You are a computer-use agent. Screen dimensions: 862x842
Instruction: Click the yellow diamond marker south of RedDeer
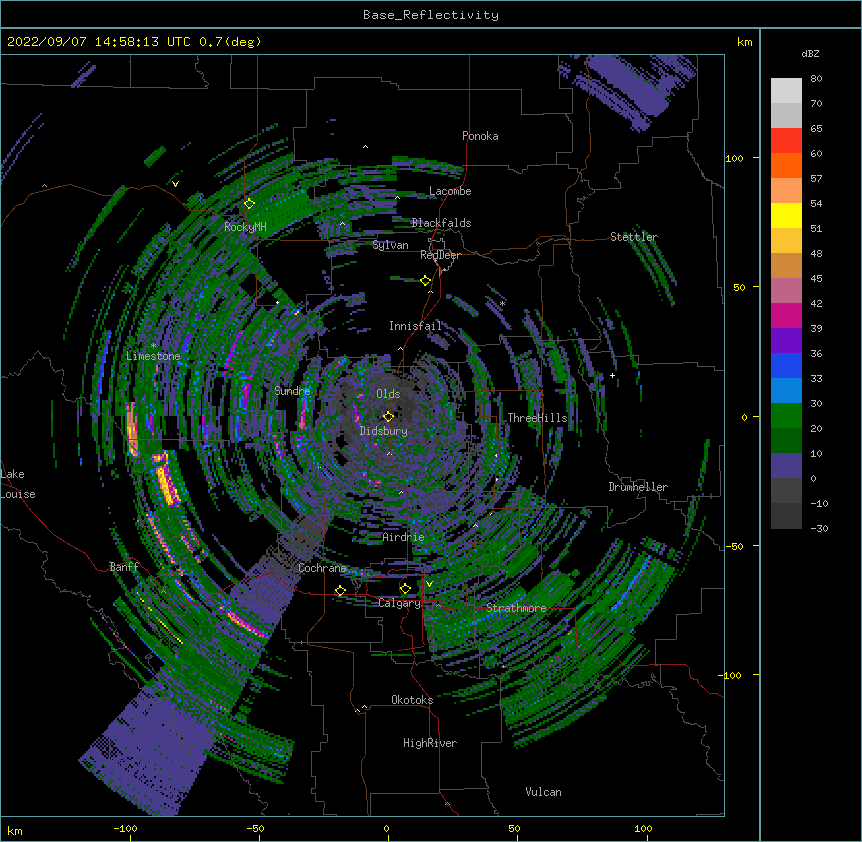(425, 281)
